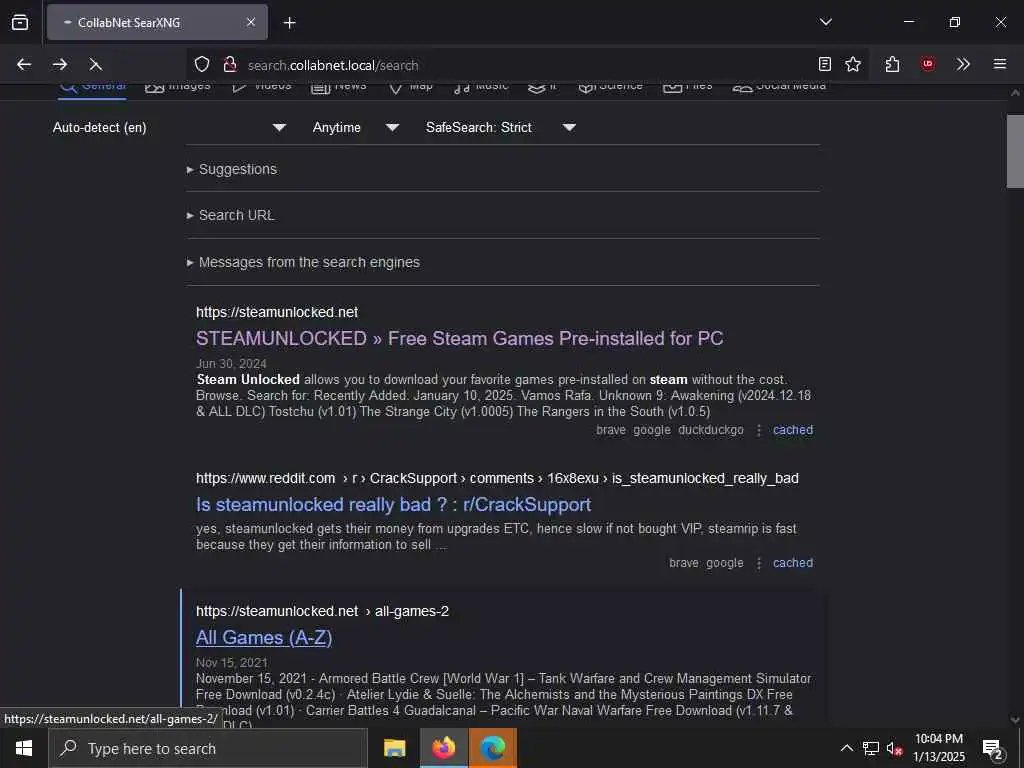Open the muted volume tray icon

point(895,748)
